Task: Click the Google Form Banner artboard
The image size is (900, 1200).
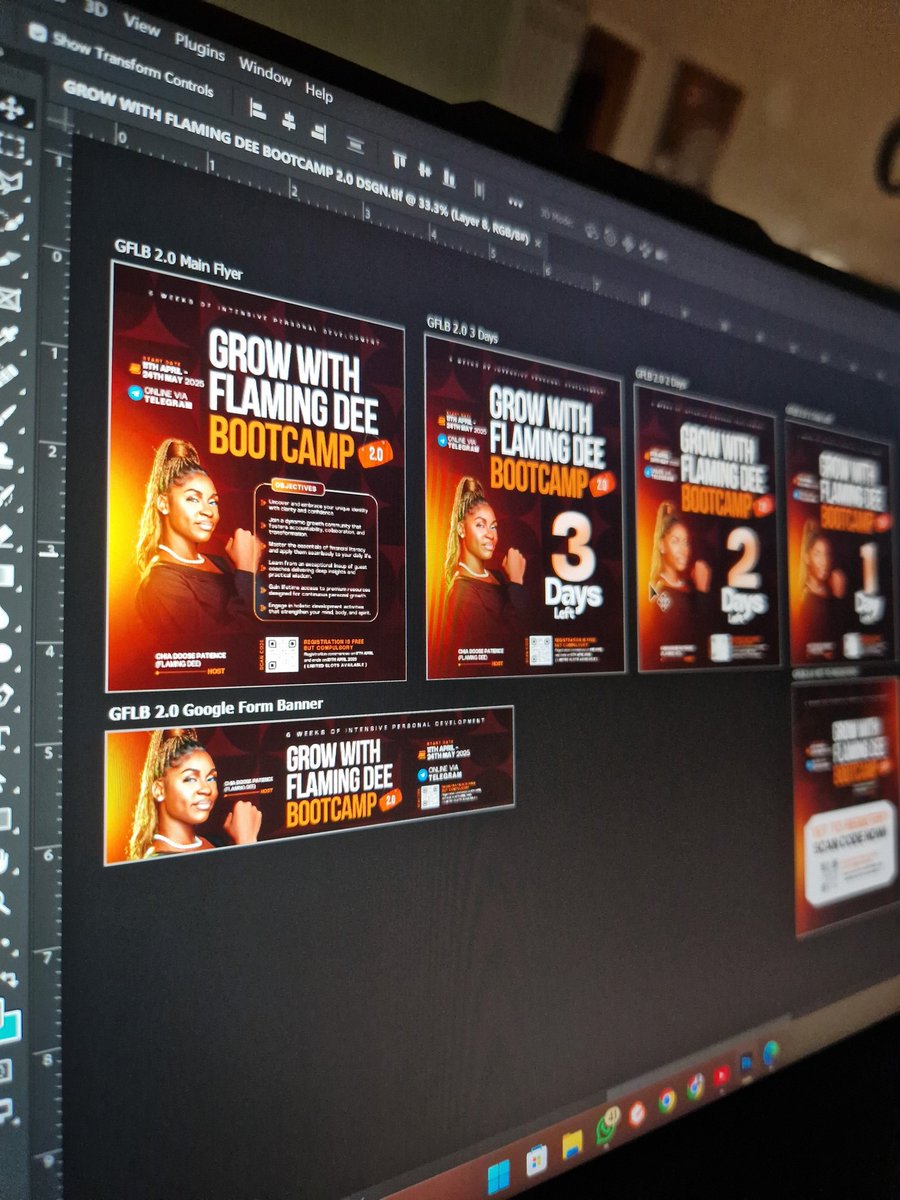Action: pos(309,783)
